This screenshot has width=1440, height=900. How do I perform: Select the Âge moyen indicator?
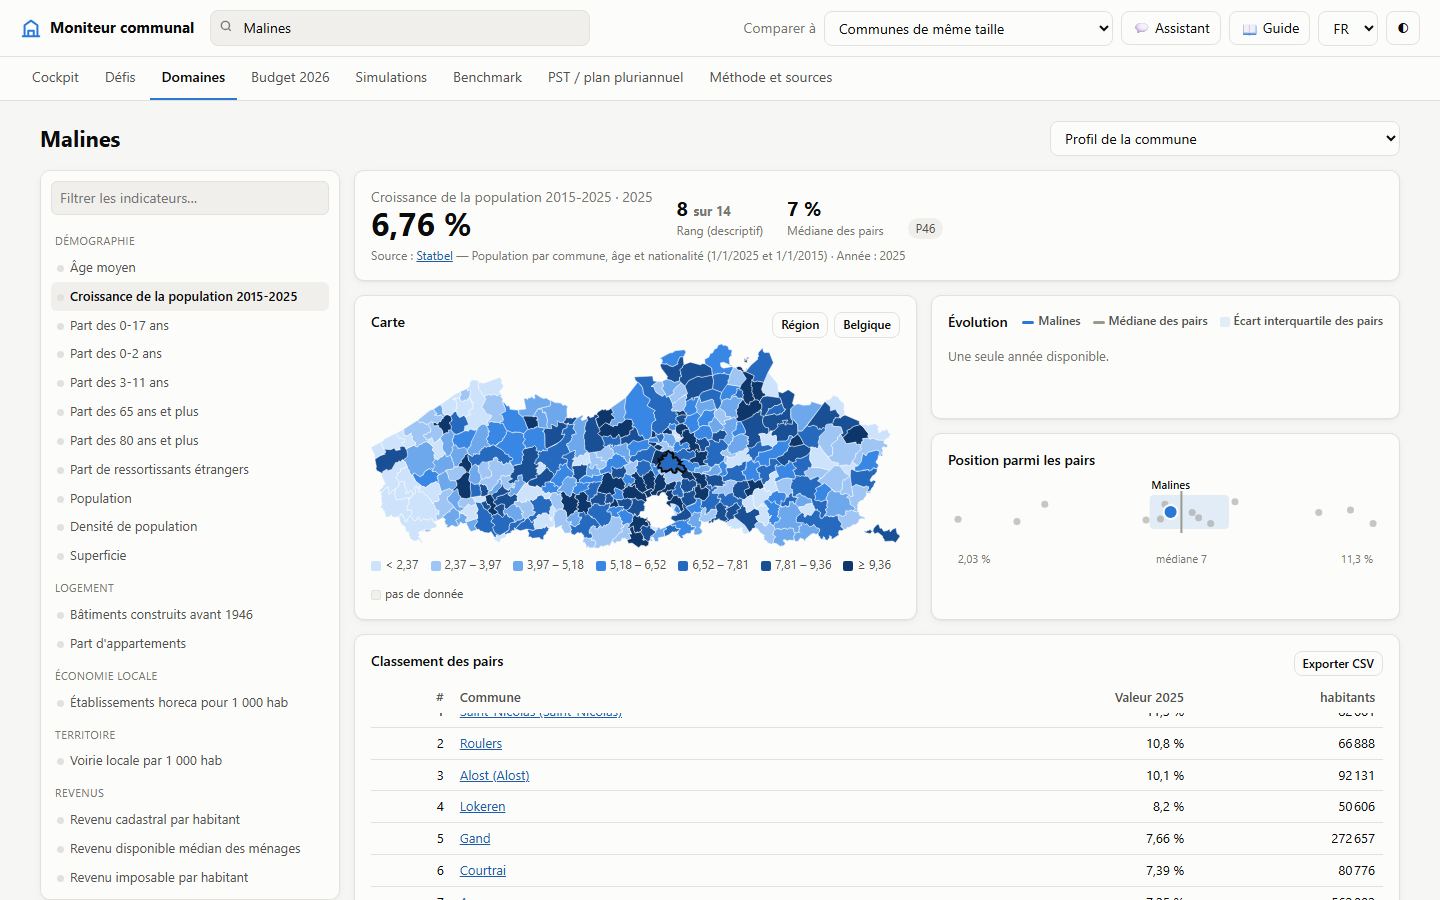[190, 267]
